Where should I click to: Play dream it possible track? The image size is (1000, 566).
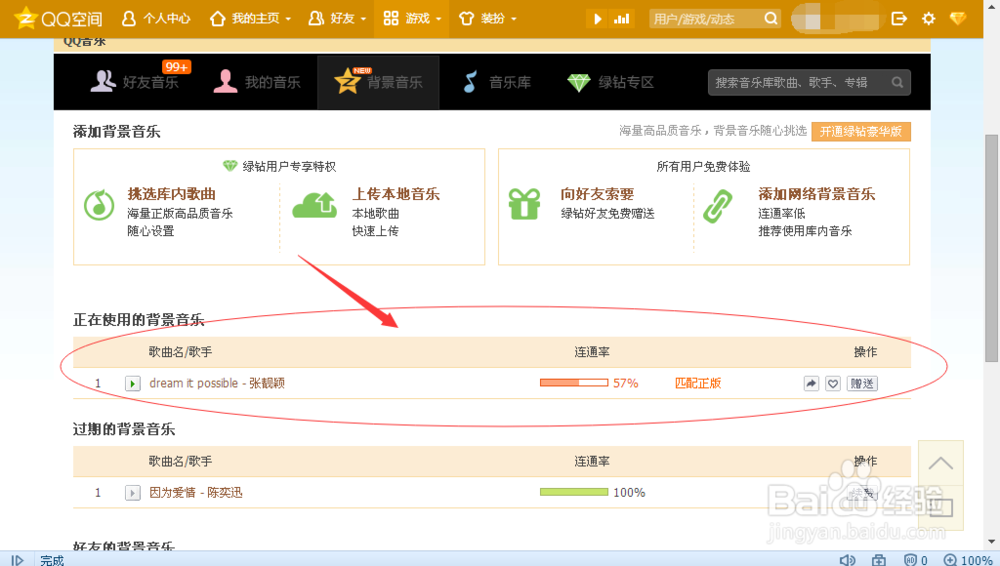point(133,384)
